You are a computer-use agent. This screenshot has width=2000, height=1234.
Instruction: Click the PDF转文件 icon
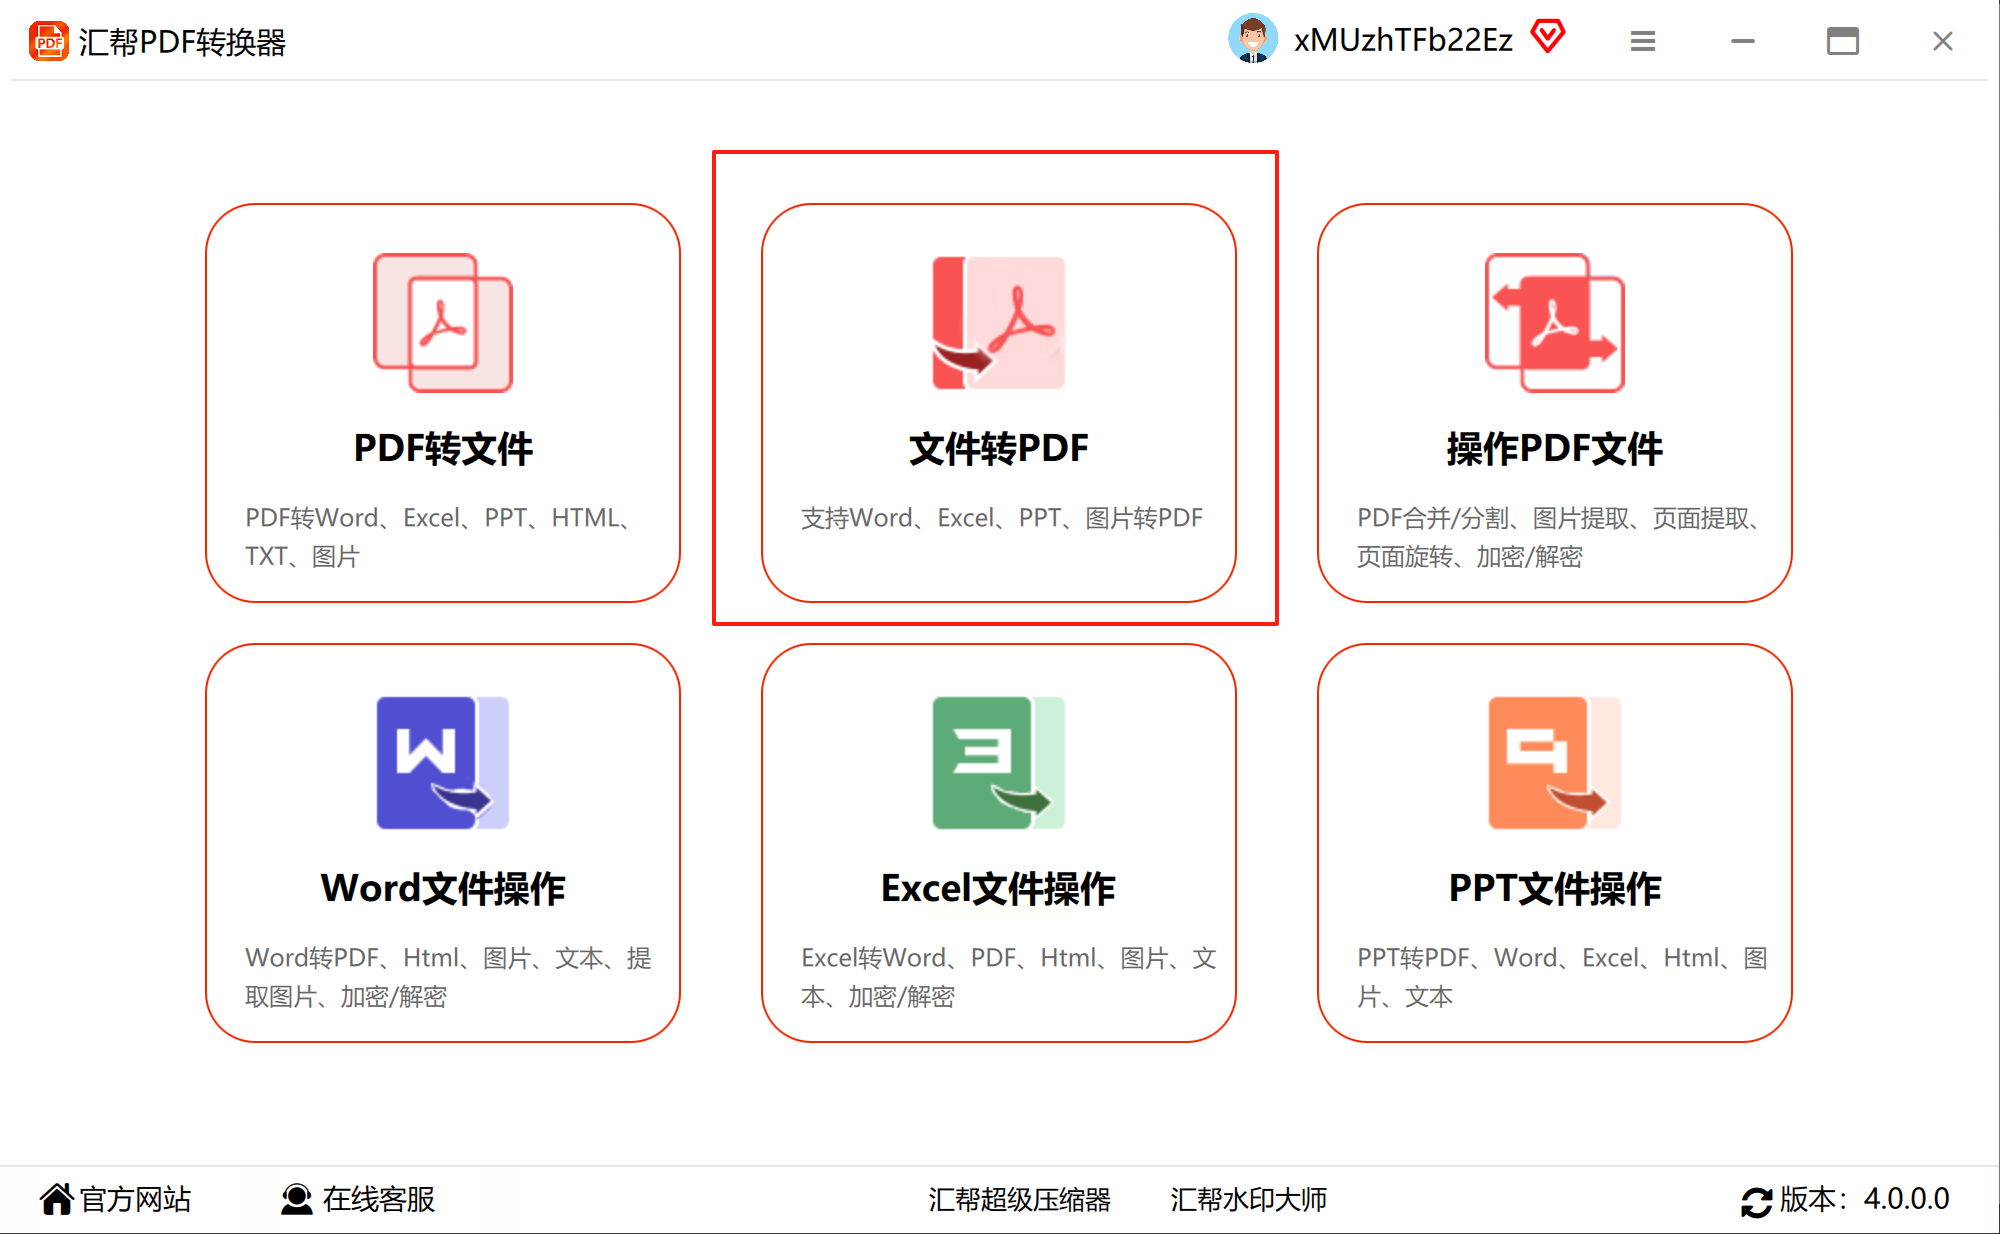[x=443, y=322]
